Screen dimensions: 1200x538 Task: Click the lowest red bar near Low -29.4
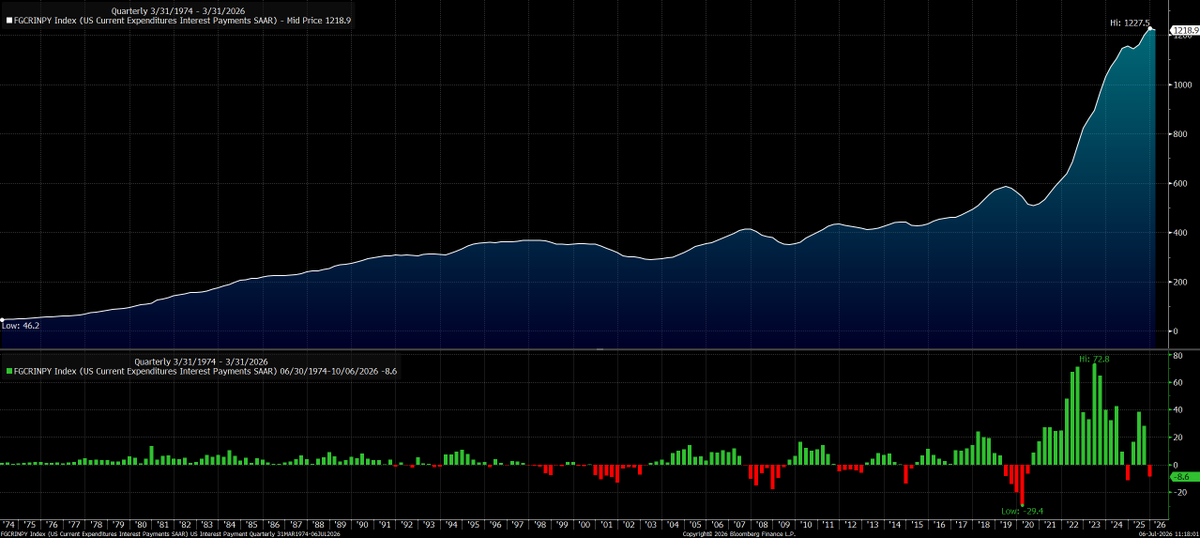pos(1021,485)
